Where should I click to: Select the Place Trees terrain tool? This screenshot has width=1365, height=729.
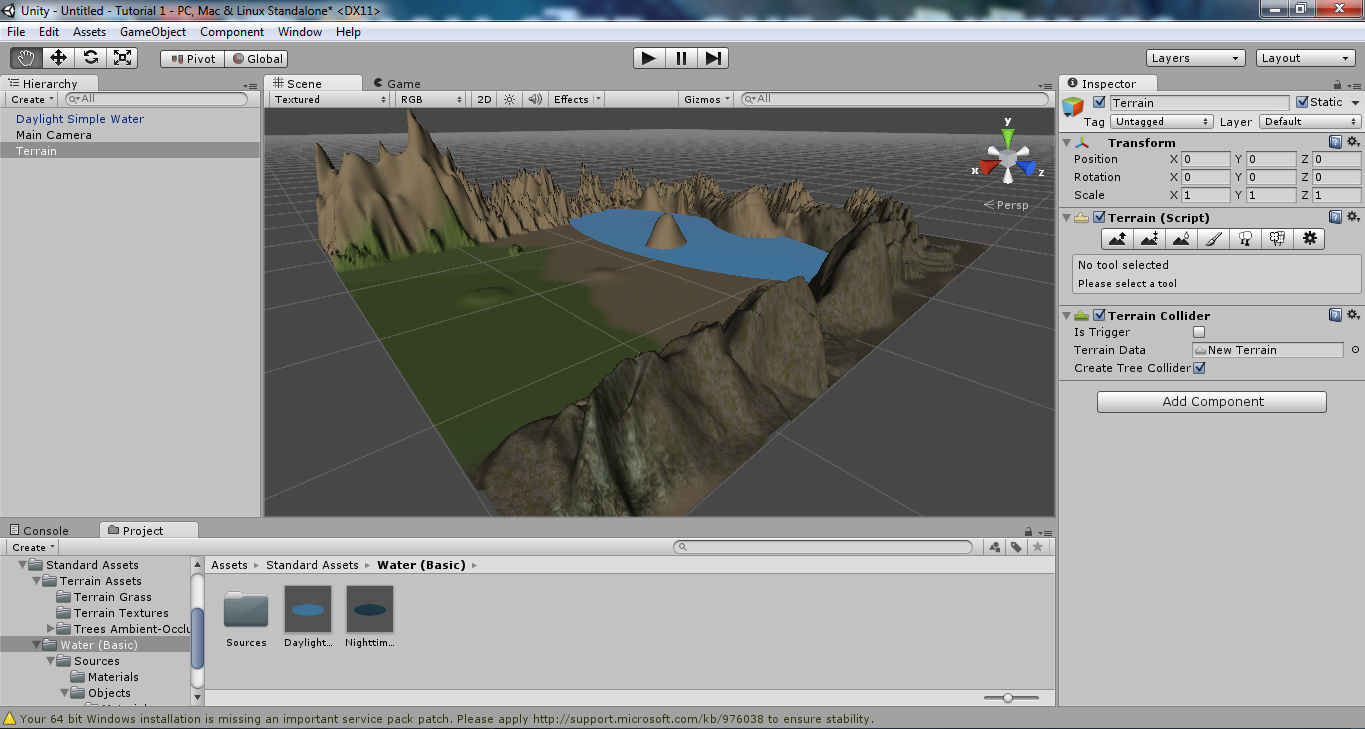click(x=1245, y=238)
